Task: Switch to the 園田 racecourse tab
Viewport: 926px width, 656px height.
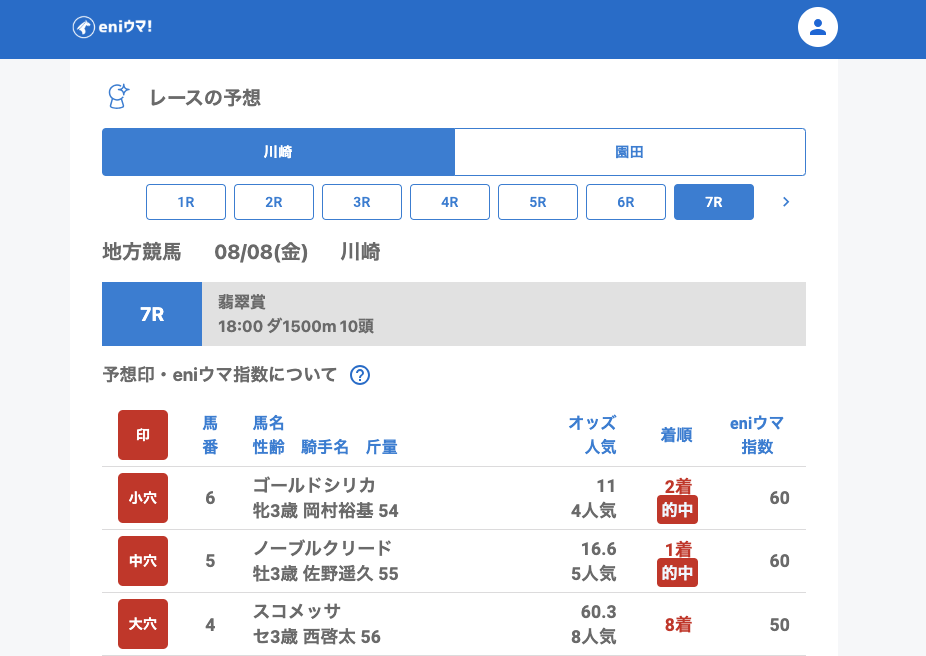Action: tap(630, 152)
